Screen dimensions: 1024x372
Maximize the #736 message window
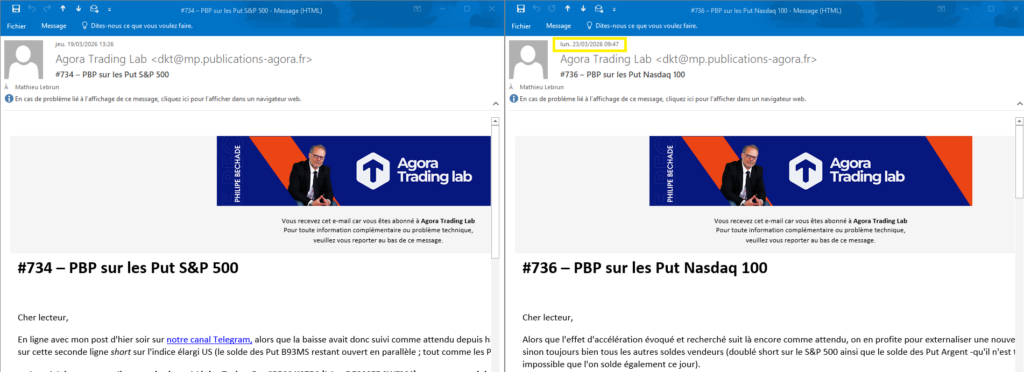tap(990, 9)
